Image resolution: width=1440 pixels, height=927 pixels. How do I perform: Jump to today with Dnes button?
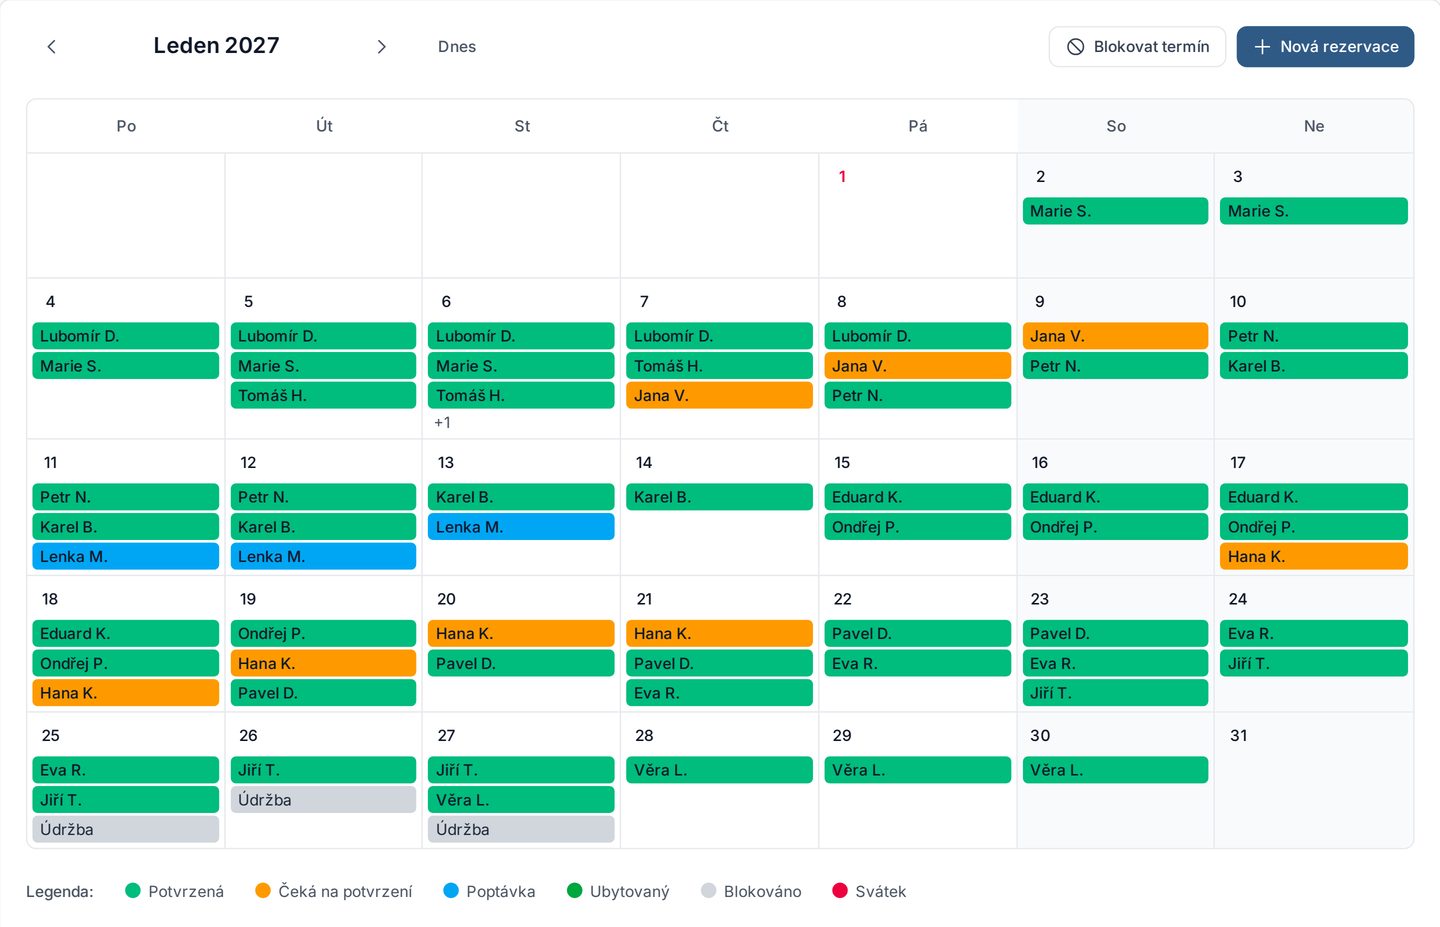pos(457,47)
